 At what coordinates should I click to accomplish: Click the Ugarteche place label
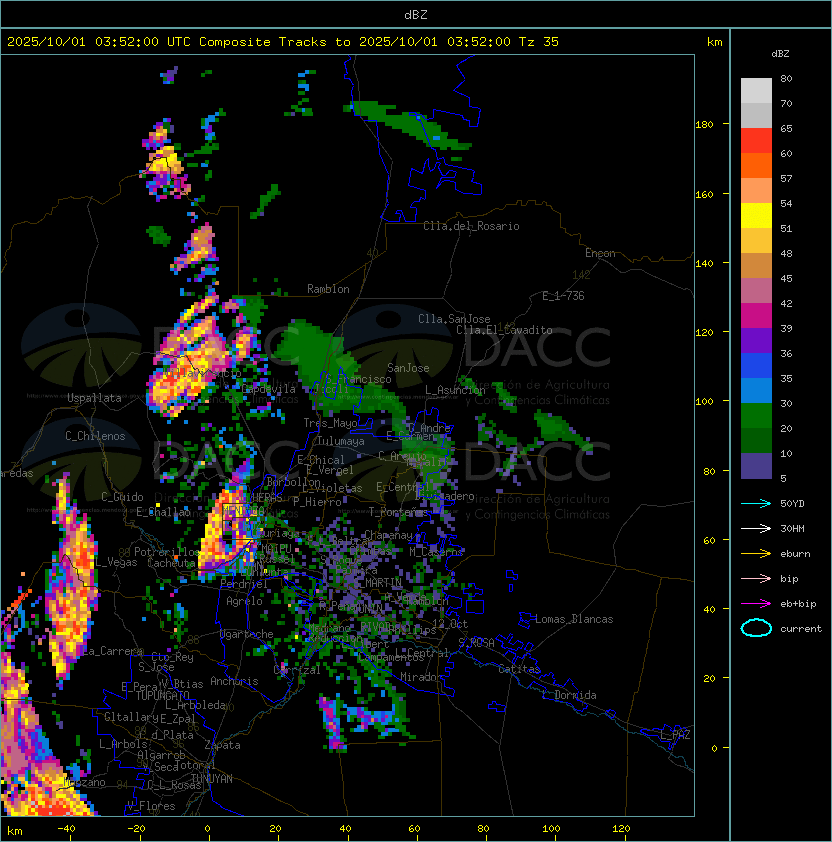point(247,634)
